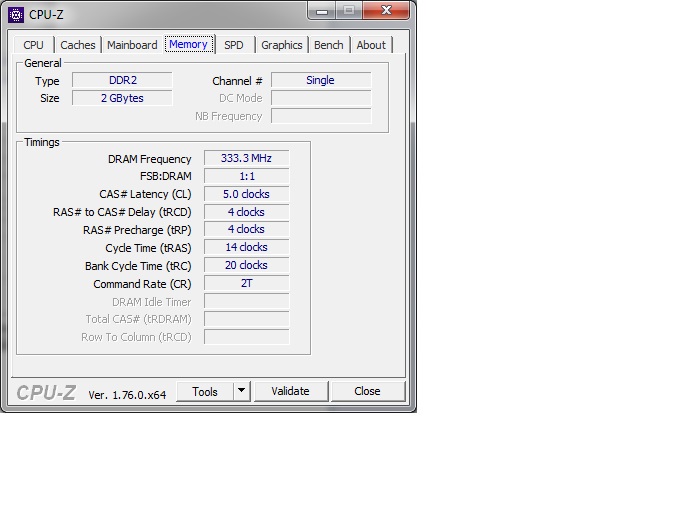
Task: Select the Memory tab
Action: click(189, 44)
